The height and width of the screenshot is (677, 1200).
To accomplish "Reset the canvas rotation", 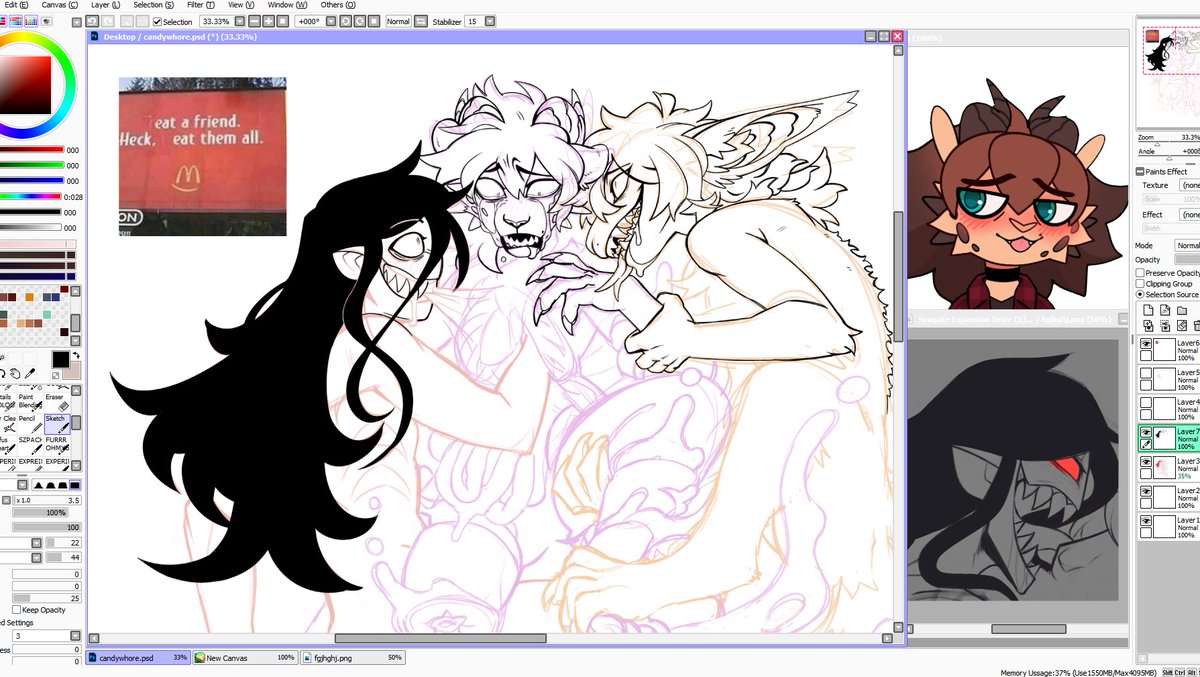I will [374, 21].
